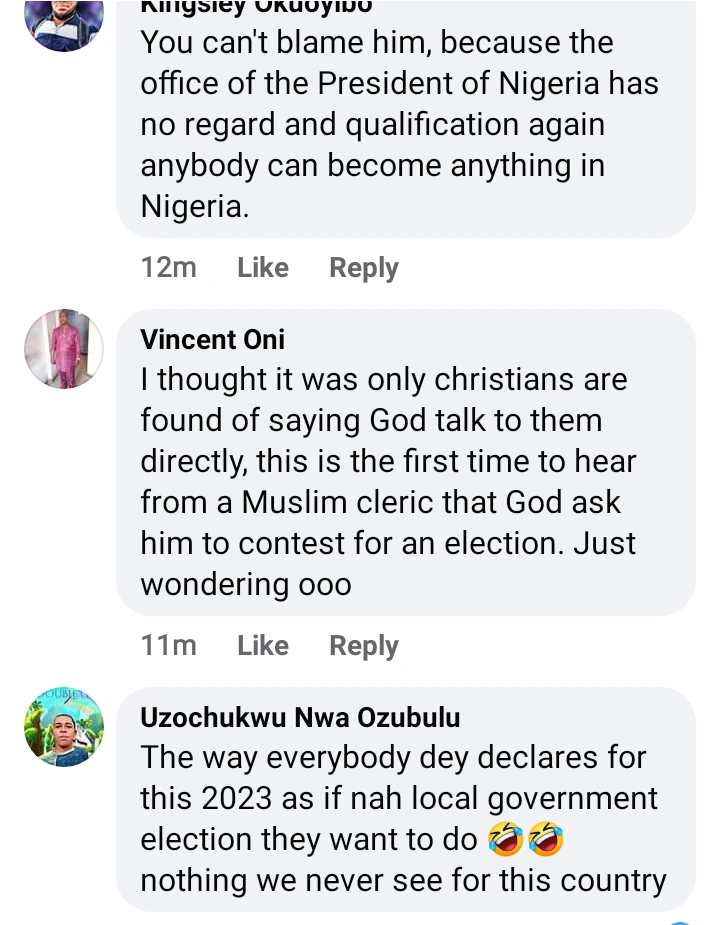Tap the second laughing emoji in Uzochukwu's comment
This screenshot has height=925, width=720.
[x=546, y=840]
